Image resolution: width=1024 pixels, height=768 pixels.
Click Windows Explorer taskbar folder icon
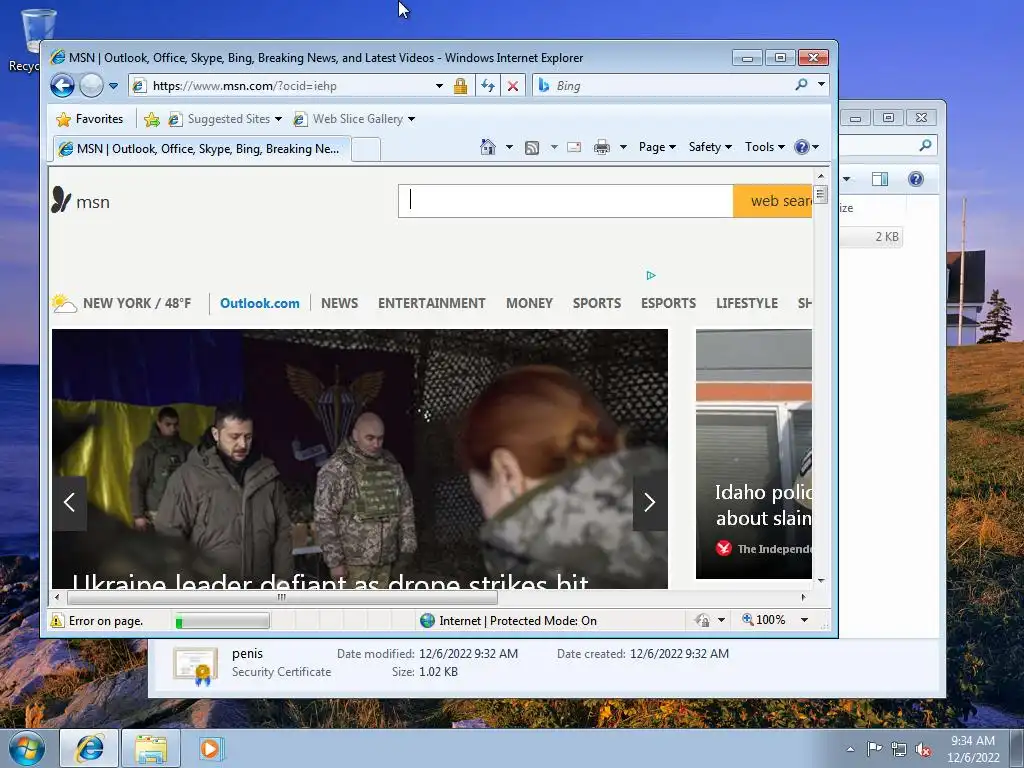click(x=152, y=748)
